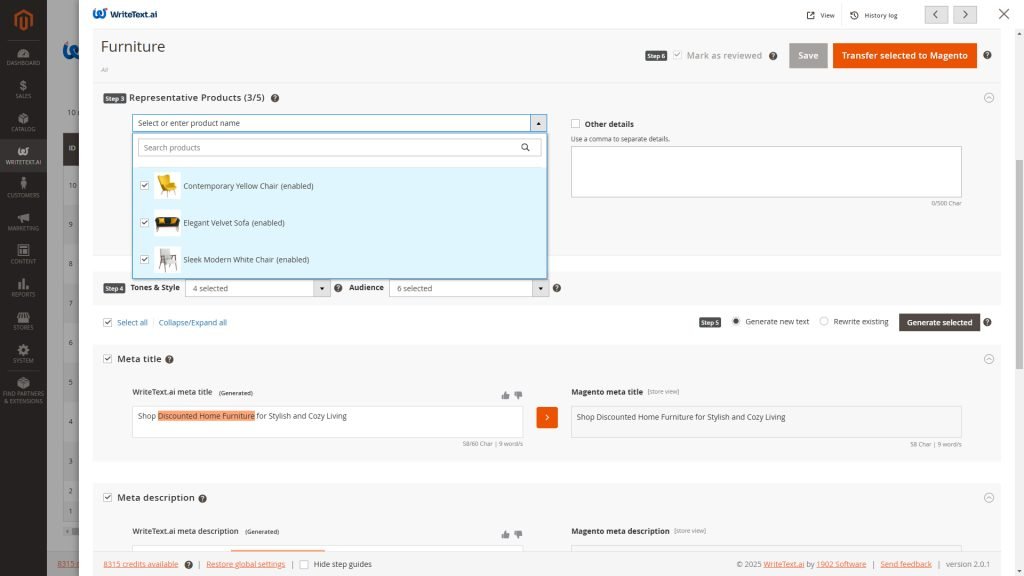
Task: Enable the Other details checkbox
Action: pos(576,124)
